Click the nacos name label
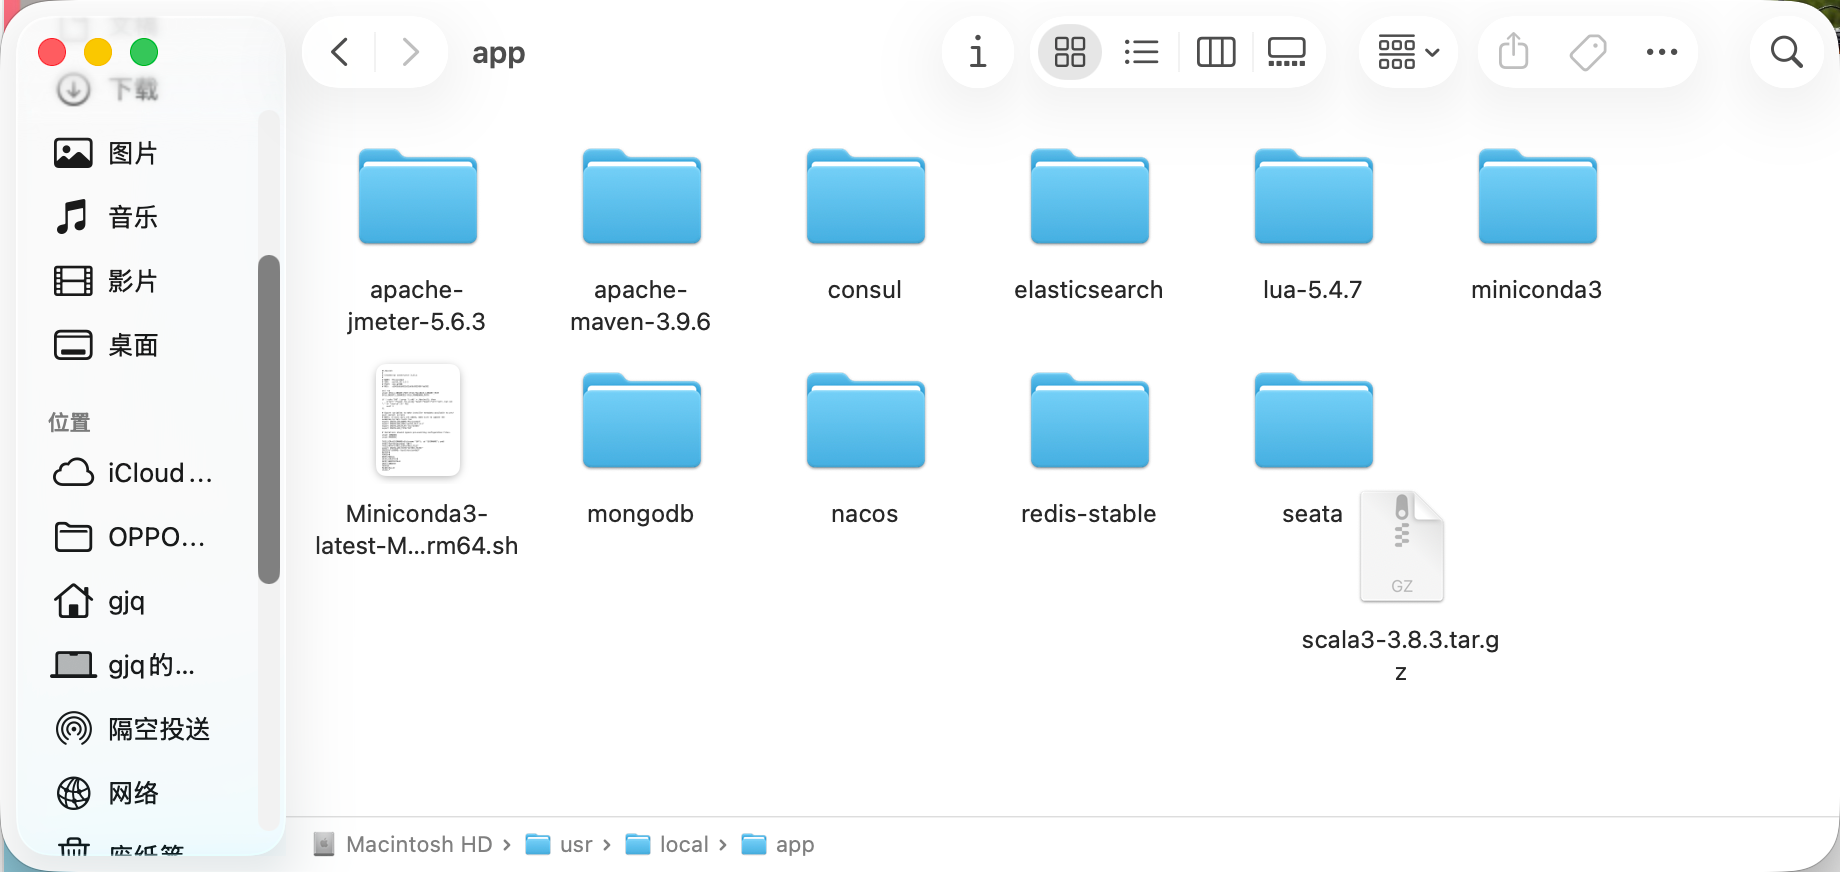1840x872 pixels. pyautogui.click(x=864, y=514)
